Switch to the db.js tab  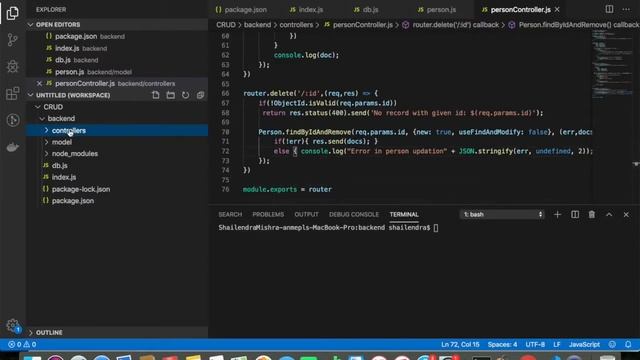click(x=366, y=9)
